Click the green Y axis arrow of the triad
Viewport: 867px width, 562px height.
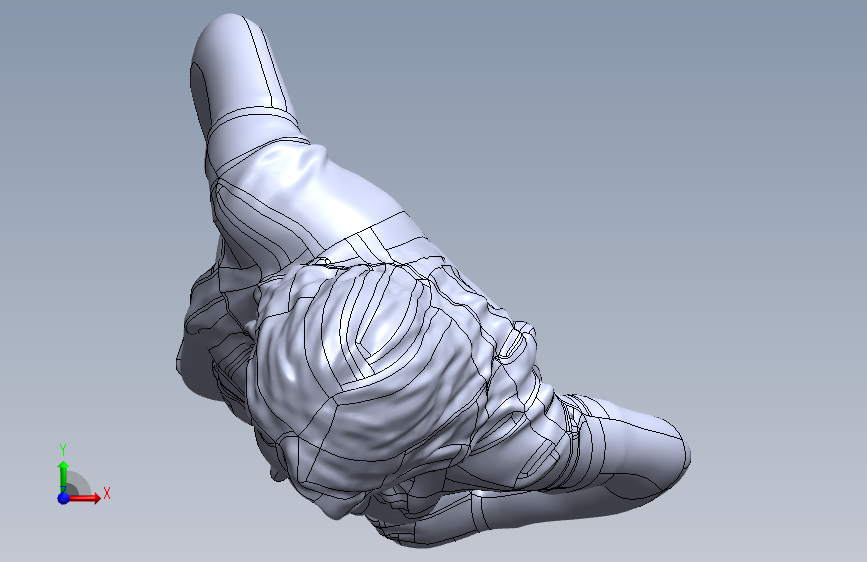click(x=64, y=476)
